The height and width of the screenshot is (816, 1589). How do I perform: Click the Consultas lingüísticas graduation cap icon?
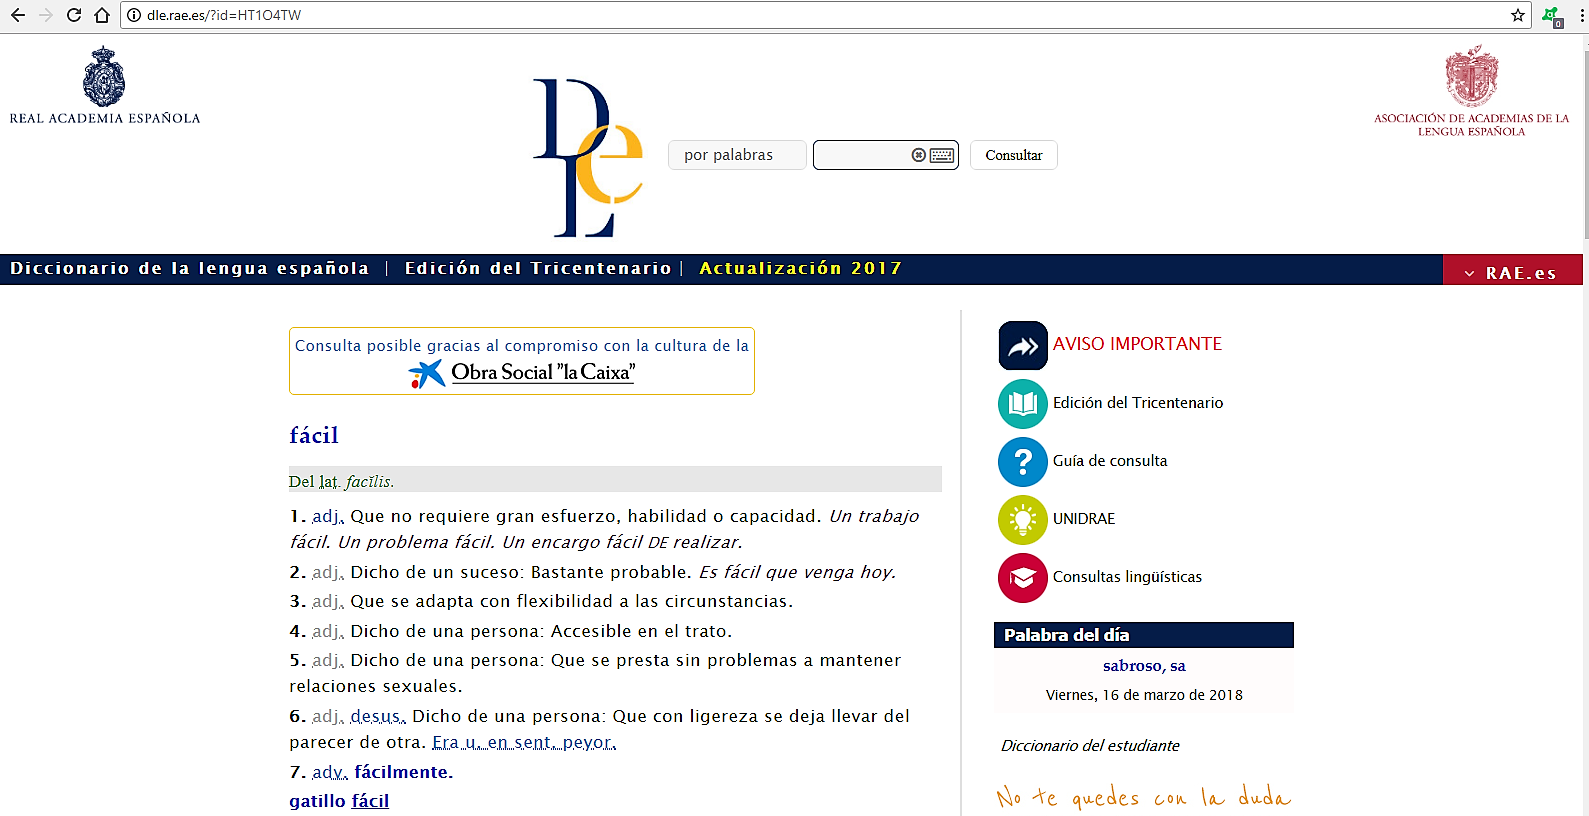1023,578
